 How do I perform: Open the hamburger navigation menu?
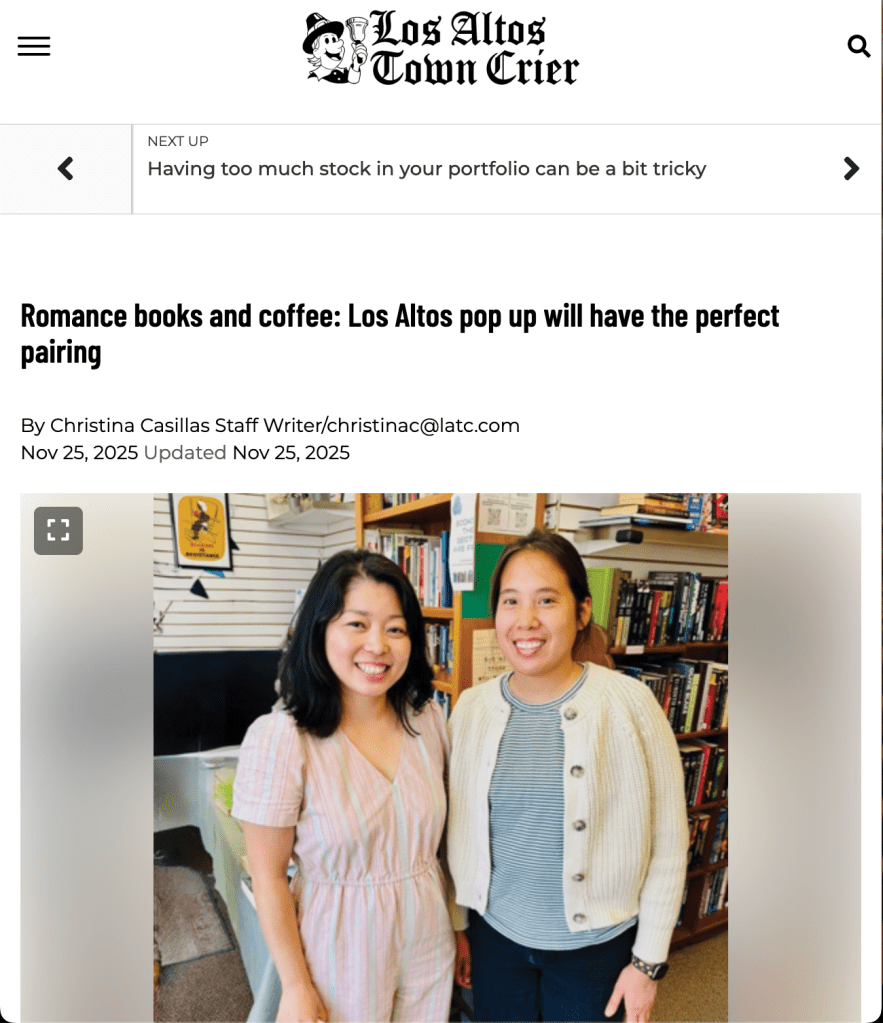coord(34,46)
